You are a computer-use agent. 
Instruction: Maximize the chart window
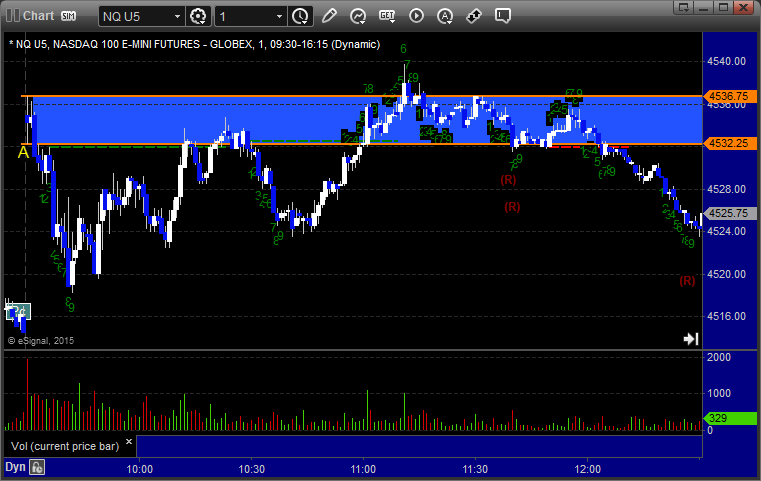723,7
